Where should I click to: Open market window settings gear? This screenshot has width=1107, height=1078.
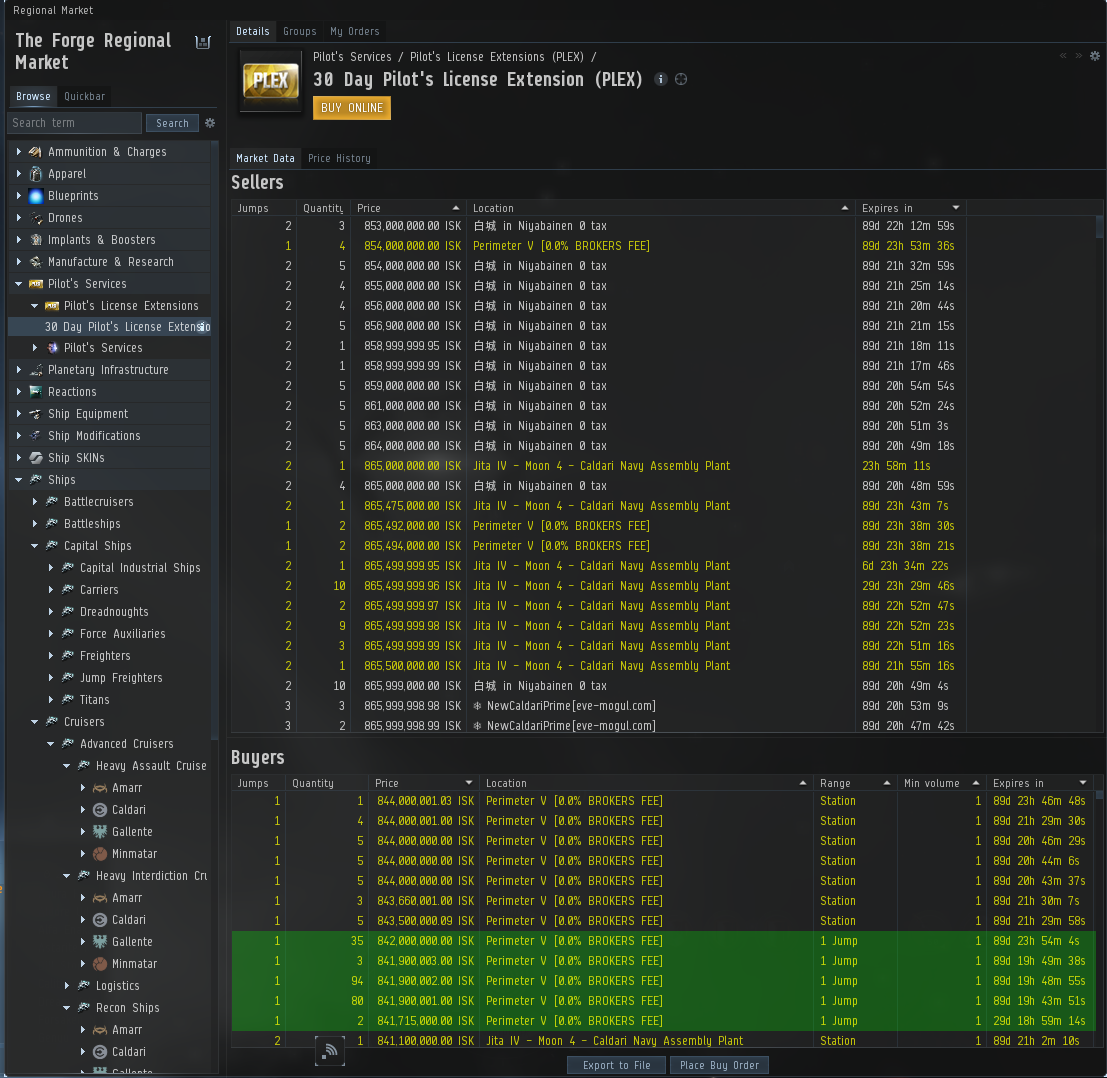[1095, 56]
